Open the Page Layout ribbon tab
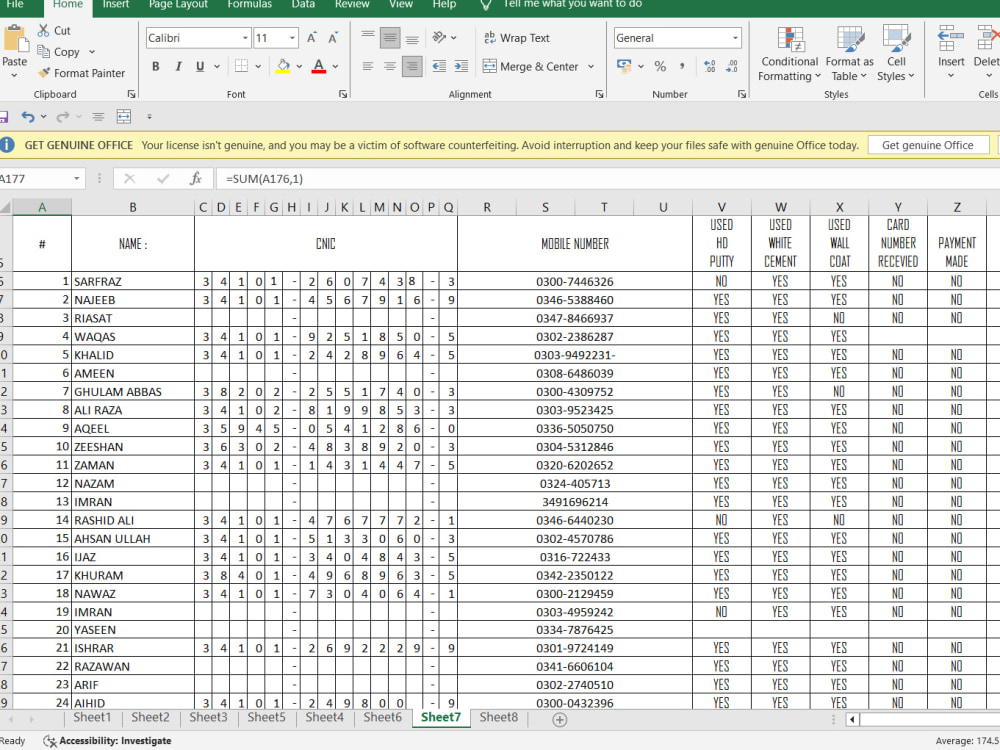1000x750 pixels. (x=179, y=4)
